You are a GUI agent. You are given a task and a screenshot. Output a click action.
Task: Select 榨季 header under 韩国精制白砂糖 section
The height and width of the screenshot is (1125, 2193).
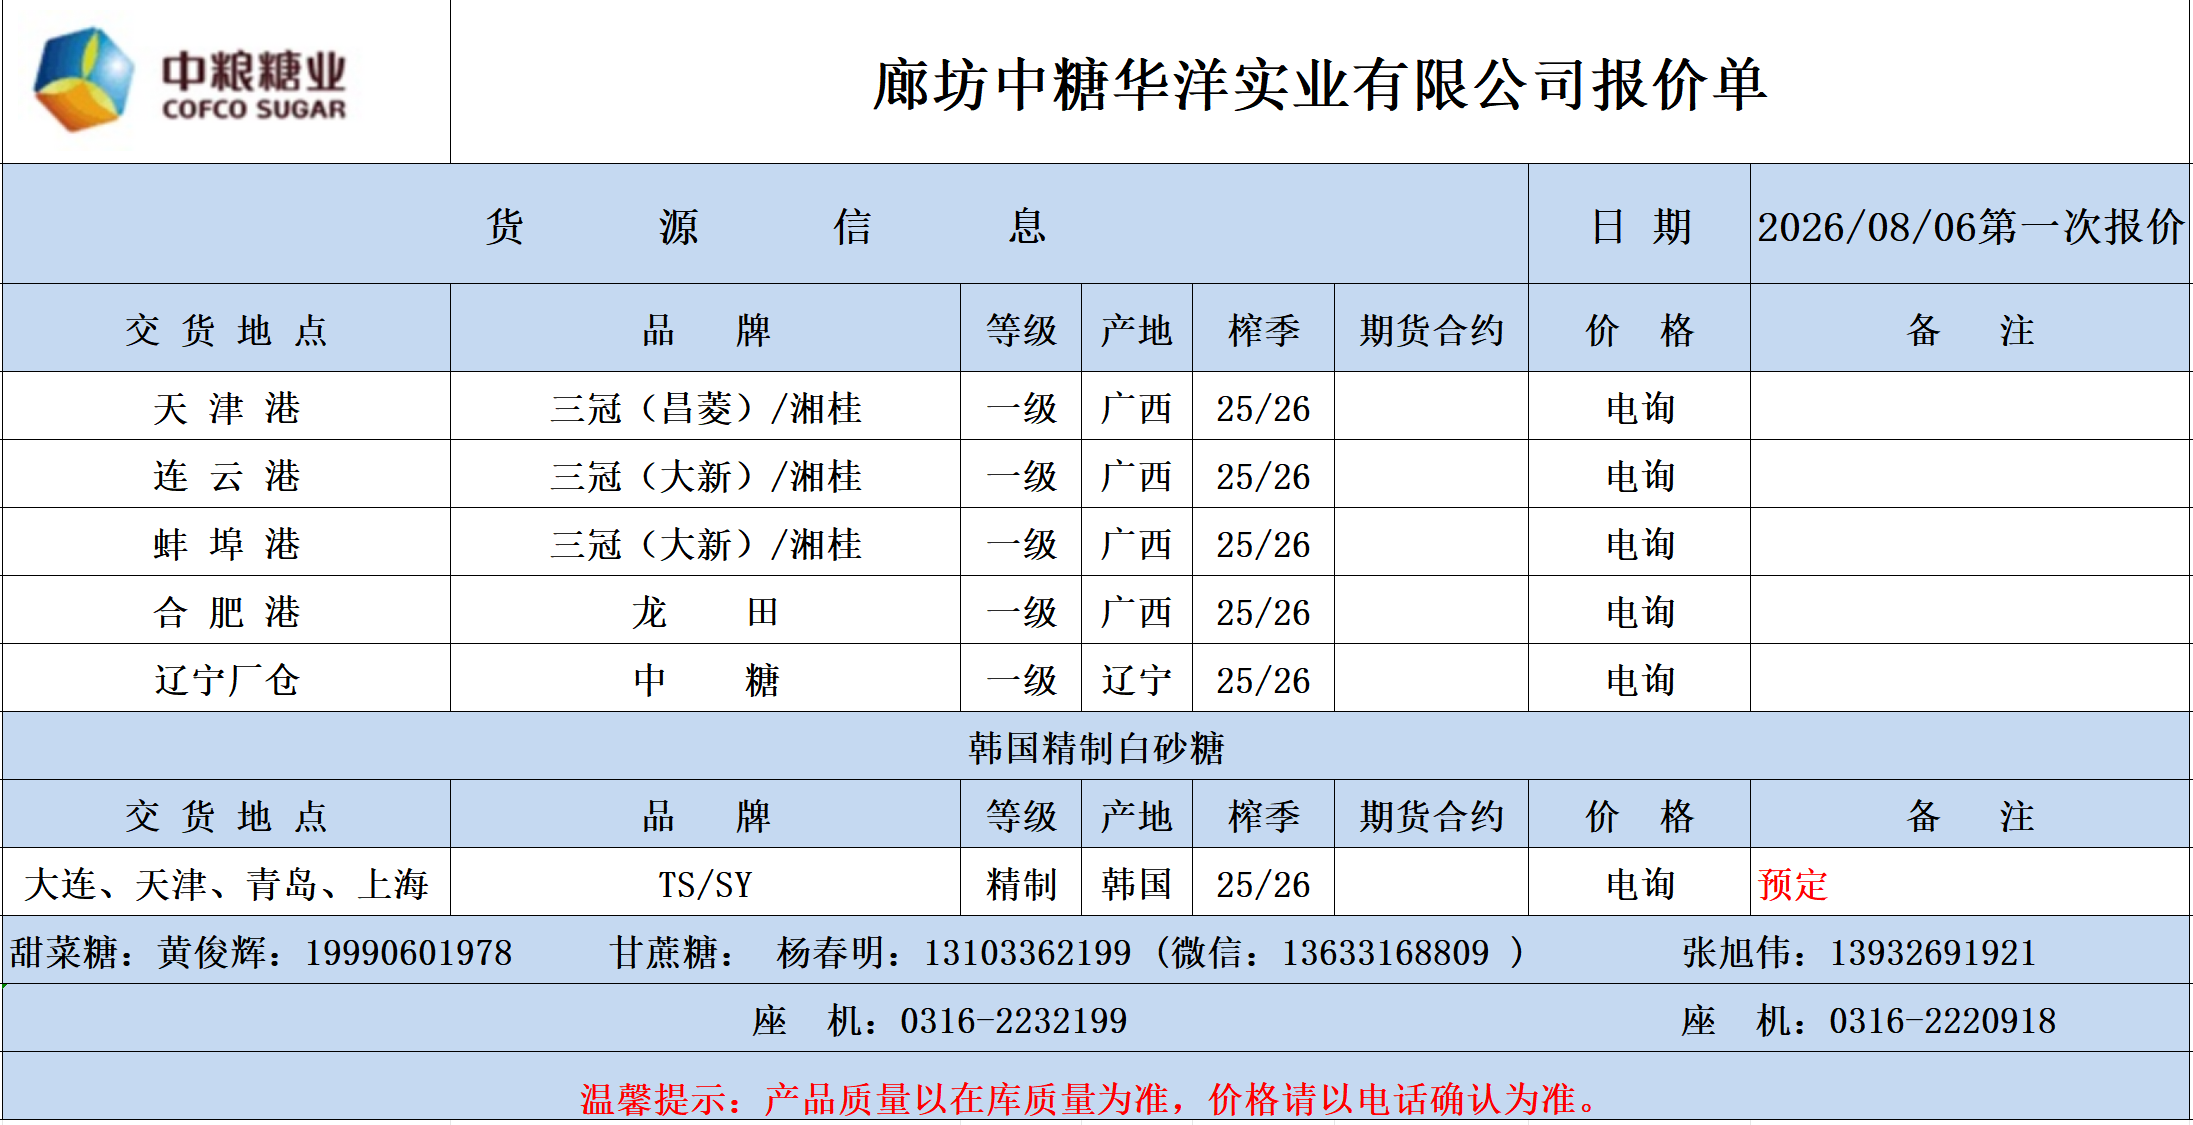pyautogui.click(x=1263, y=815)
